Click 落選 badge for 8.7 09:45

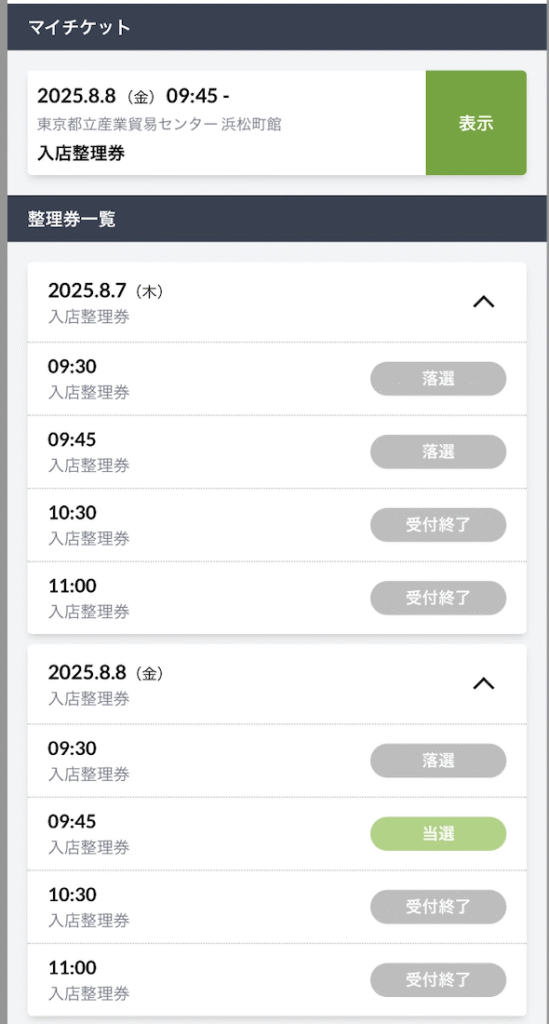pos(438,452)
